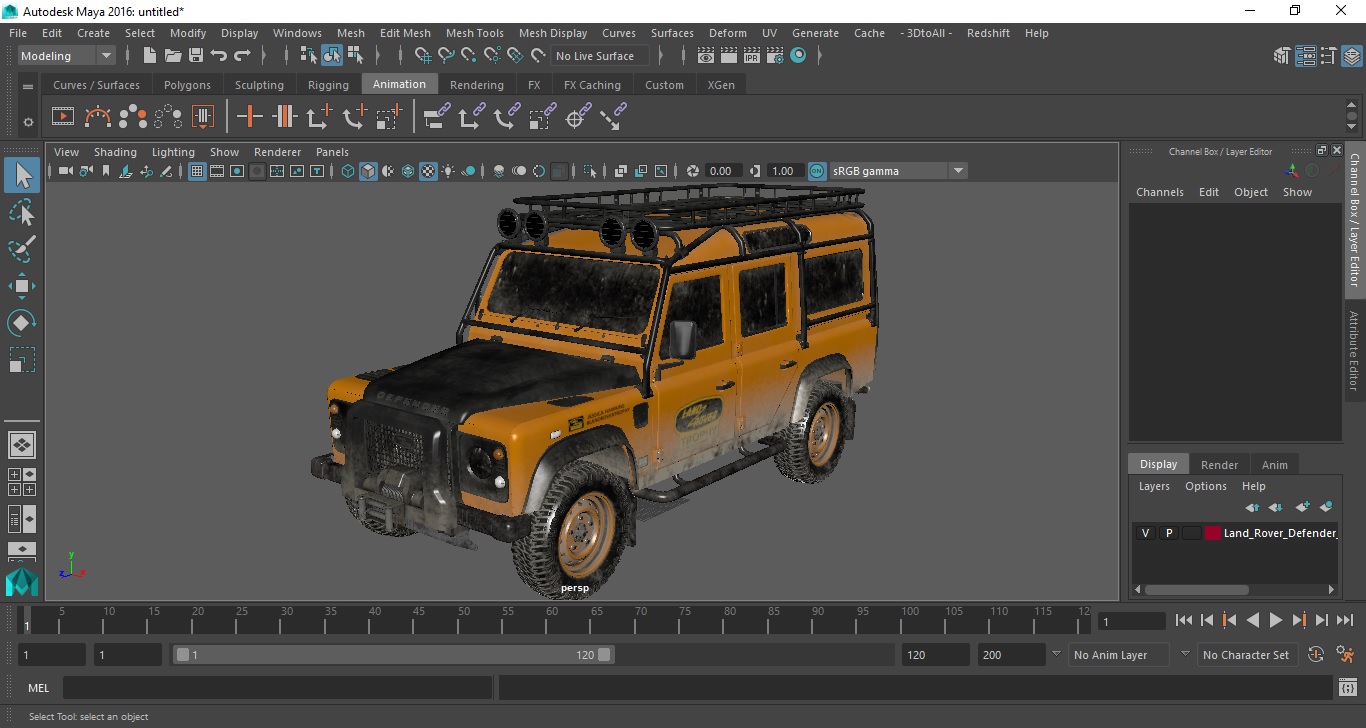Open Playblast icon on Animation shelf
This screenshot has width=1366, height=728.
(x=63, y=117)
